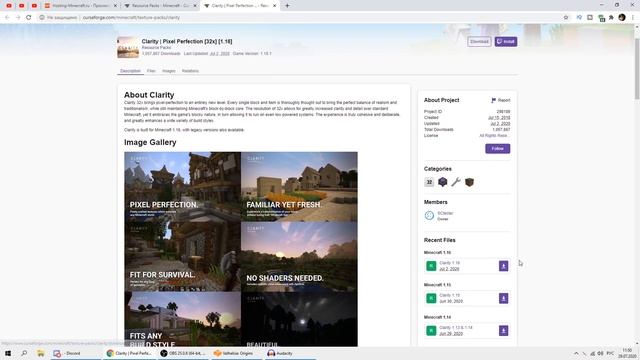
Task: Click the green R badge for Clarity 1.14
Action: [x=431, y=331]
